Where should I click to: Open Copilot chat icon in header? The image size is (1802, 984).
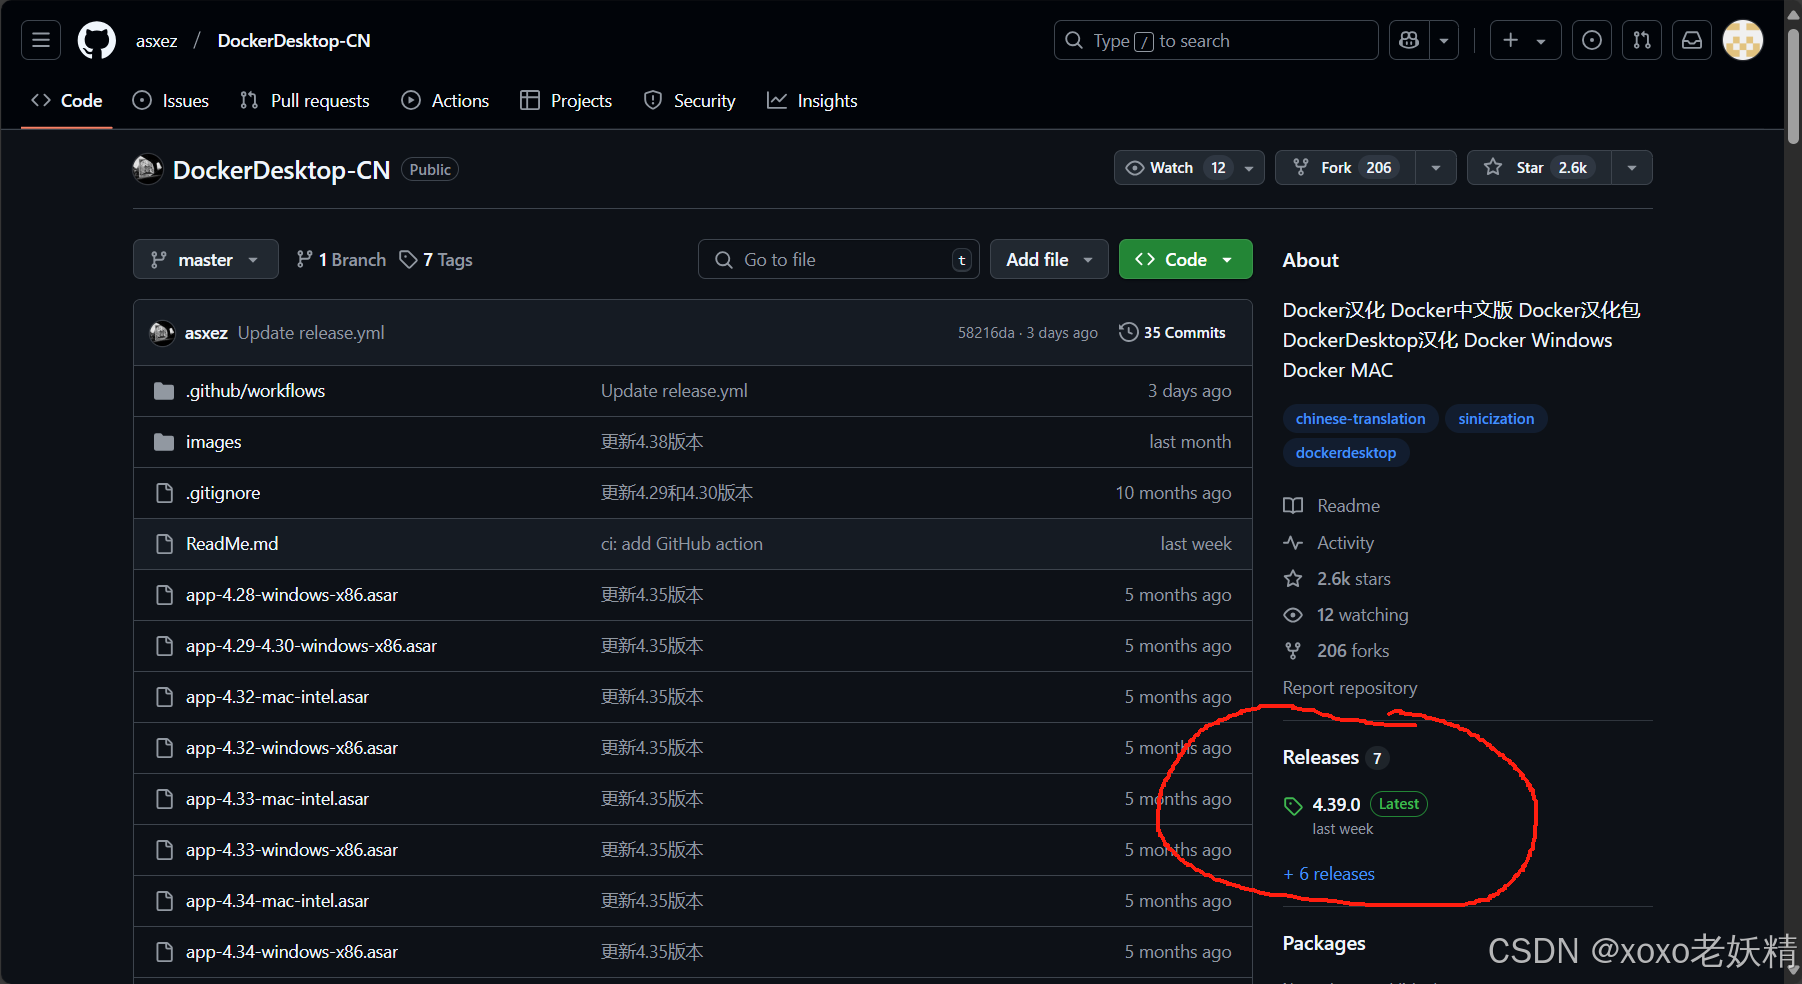click(1409, 40)
